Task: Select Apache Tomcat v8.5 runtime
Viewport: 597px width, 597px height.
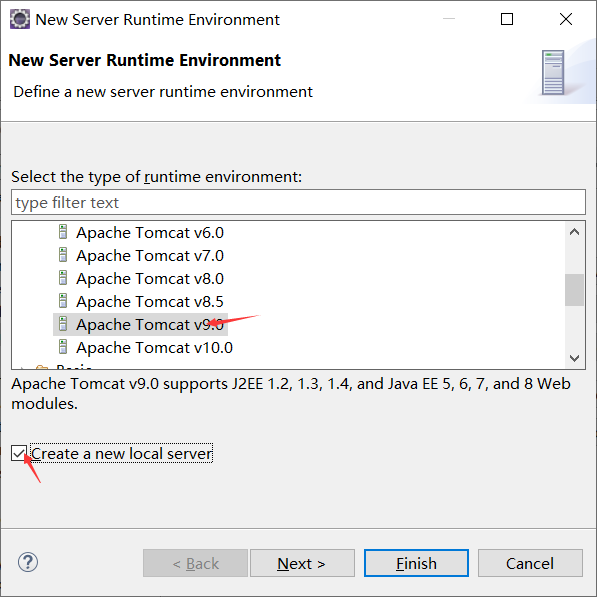Action: tap(150, 302)
